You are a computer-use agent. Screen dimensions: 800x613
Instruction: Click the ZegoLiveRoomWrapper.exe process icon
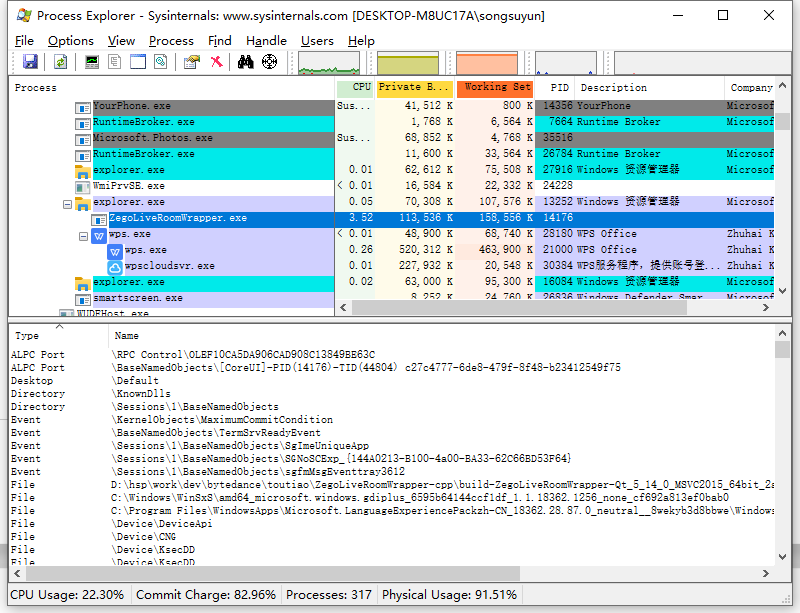point(98,219)
